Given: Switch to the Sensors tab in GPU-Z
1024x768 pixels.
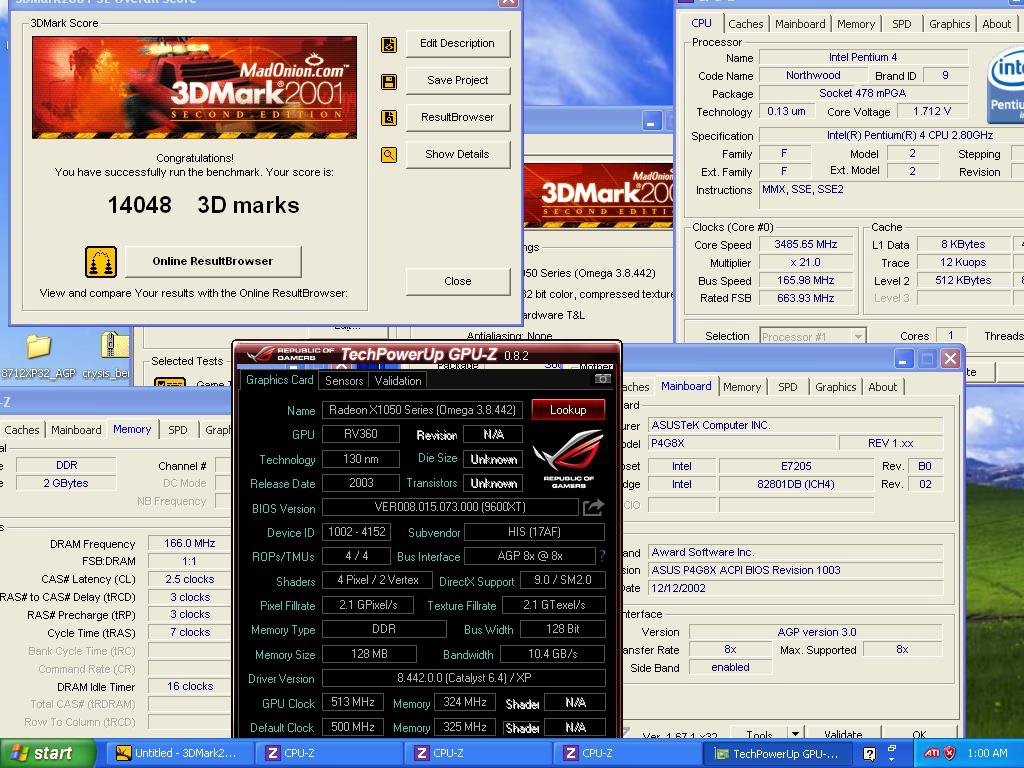Looking at the screenshot, I should pos(344,381).
